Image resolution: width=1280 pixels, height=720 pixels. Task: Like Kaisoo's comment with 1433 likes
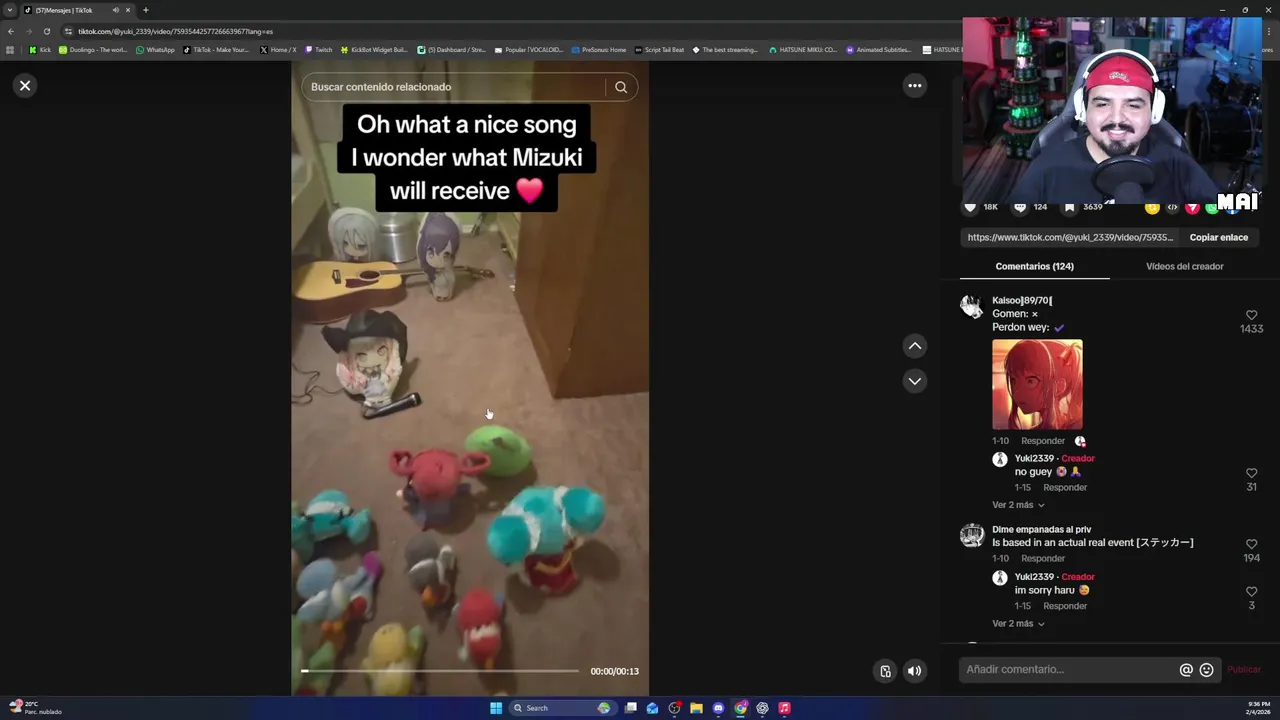point(1251,315)
